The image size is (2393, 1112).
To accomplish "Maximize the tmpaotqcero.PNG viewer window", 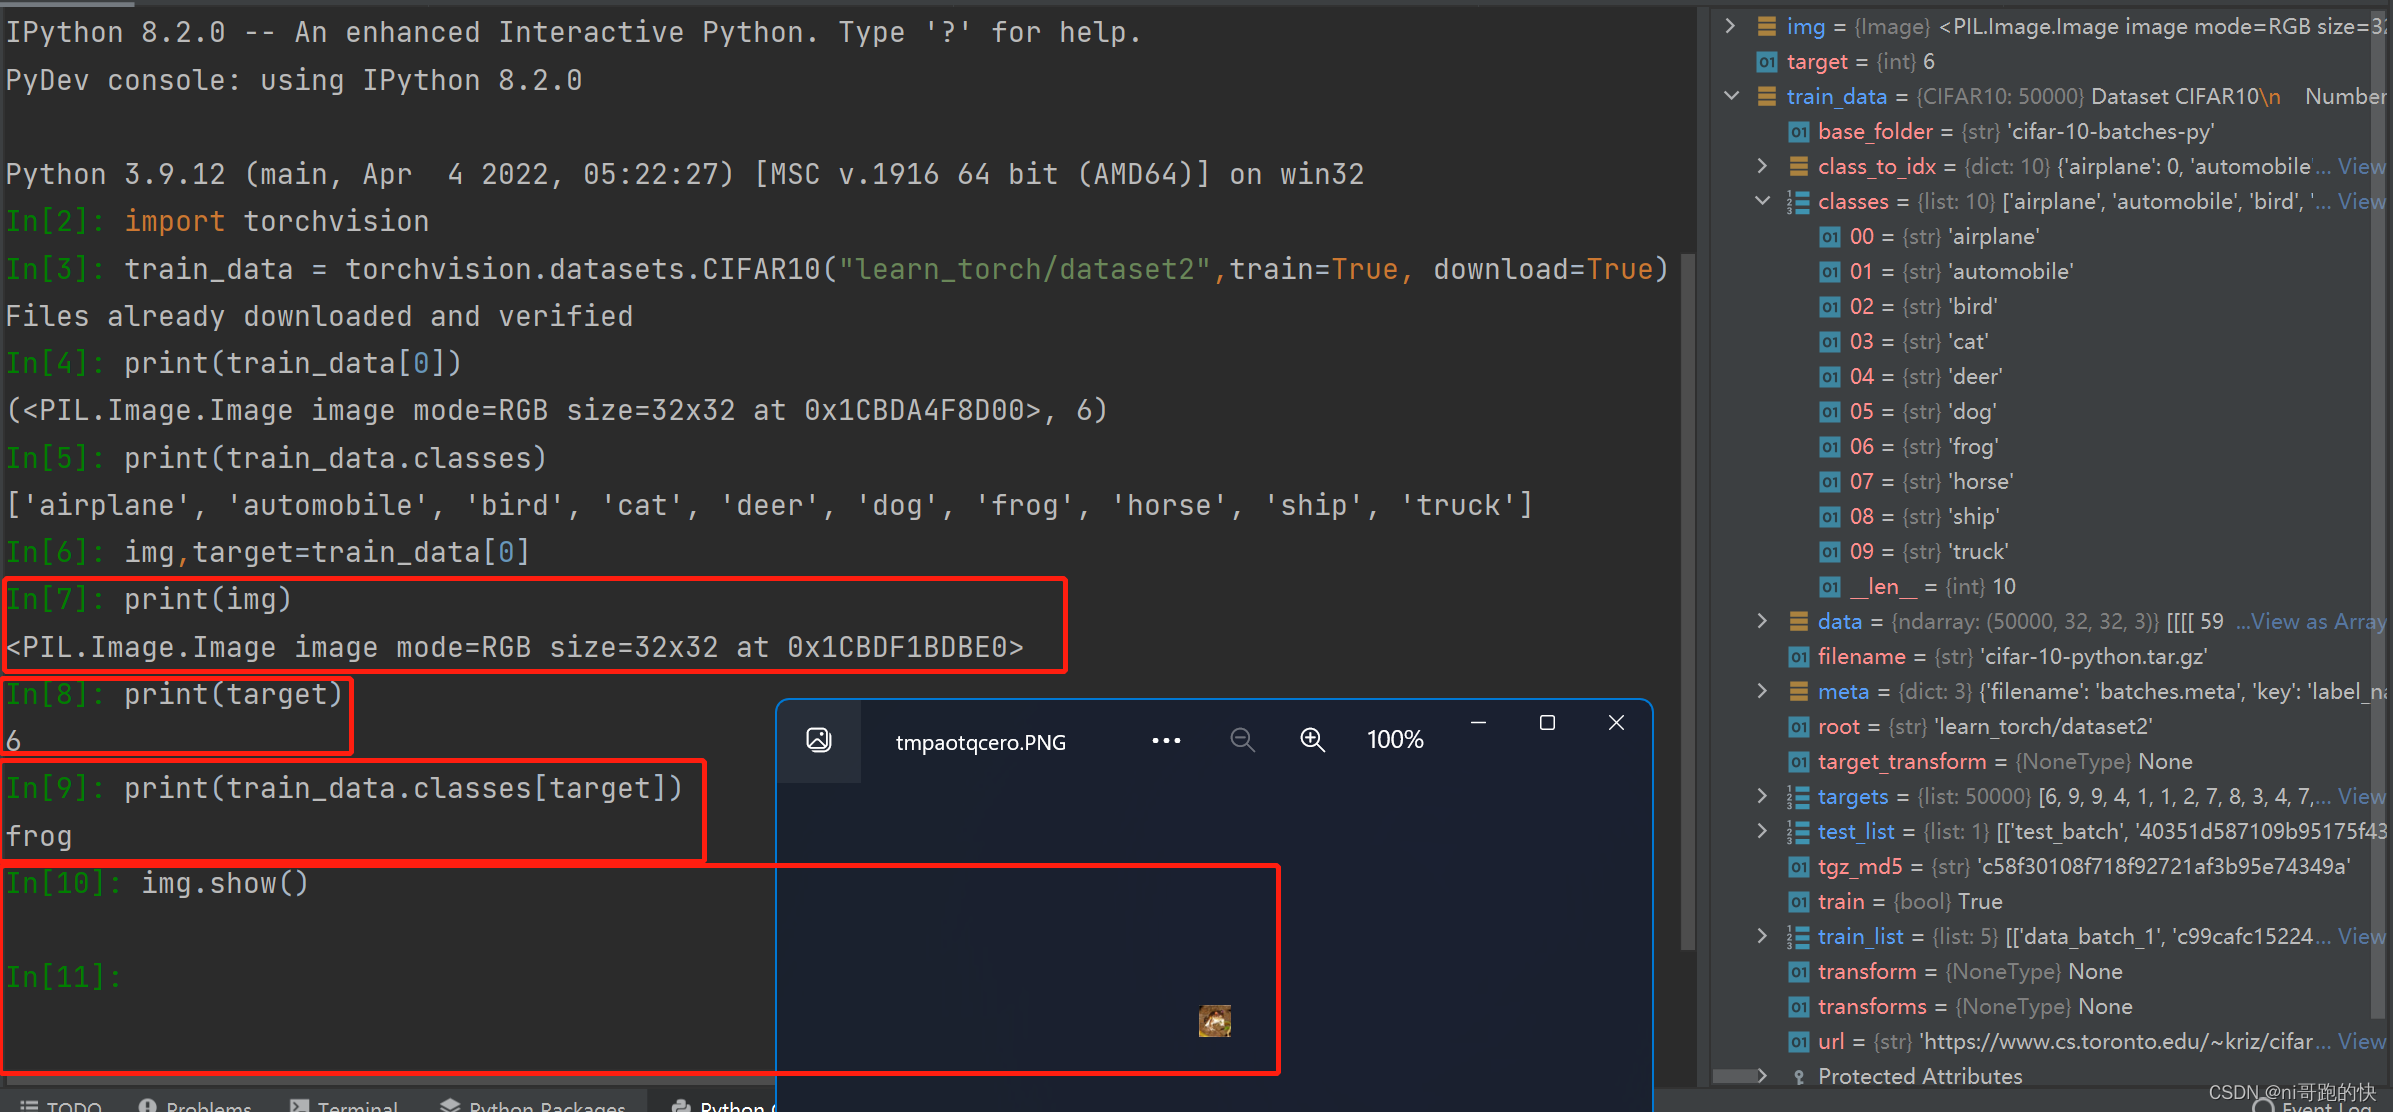I will [x=1547, y=723].
